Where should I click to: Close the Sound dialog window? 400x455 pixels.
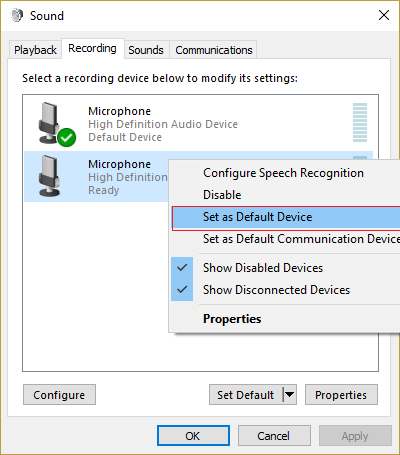click(384, 15)
